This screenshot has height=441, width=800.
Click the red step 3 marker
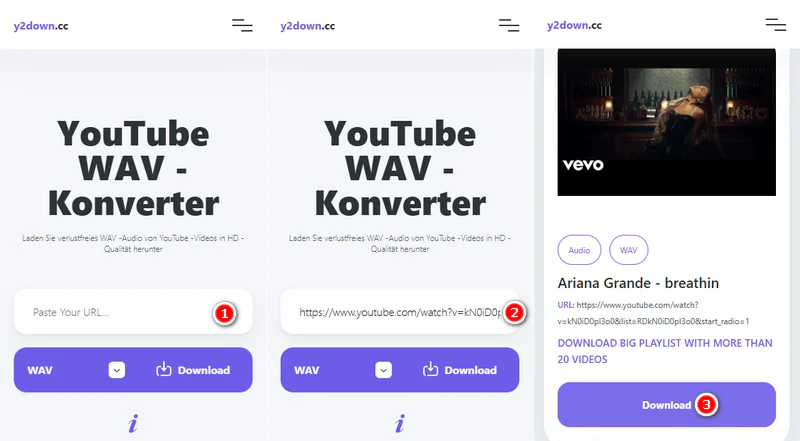pyautogui.click(x=706, y=405)
